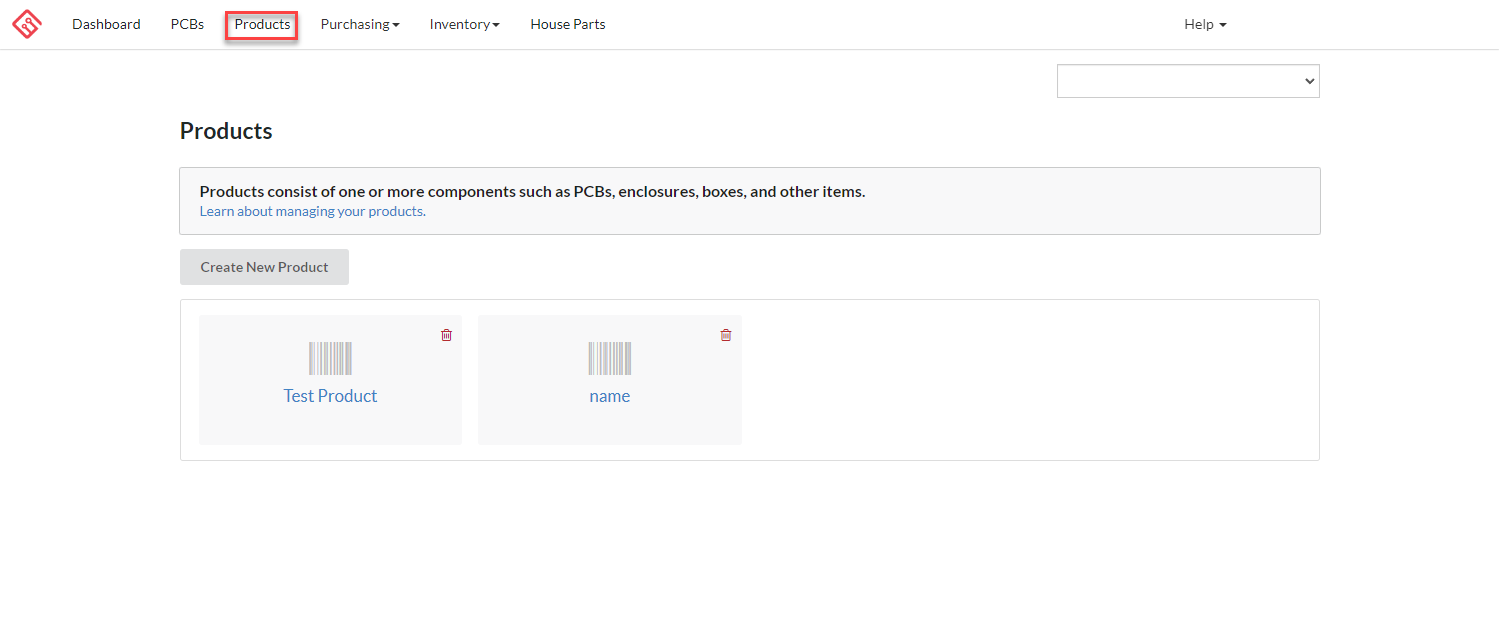Click the Create New Product button
Viewport: 1499px width, 642px height.
[264, 267]
